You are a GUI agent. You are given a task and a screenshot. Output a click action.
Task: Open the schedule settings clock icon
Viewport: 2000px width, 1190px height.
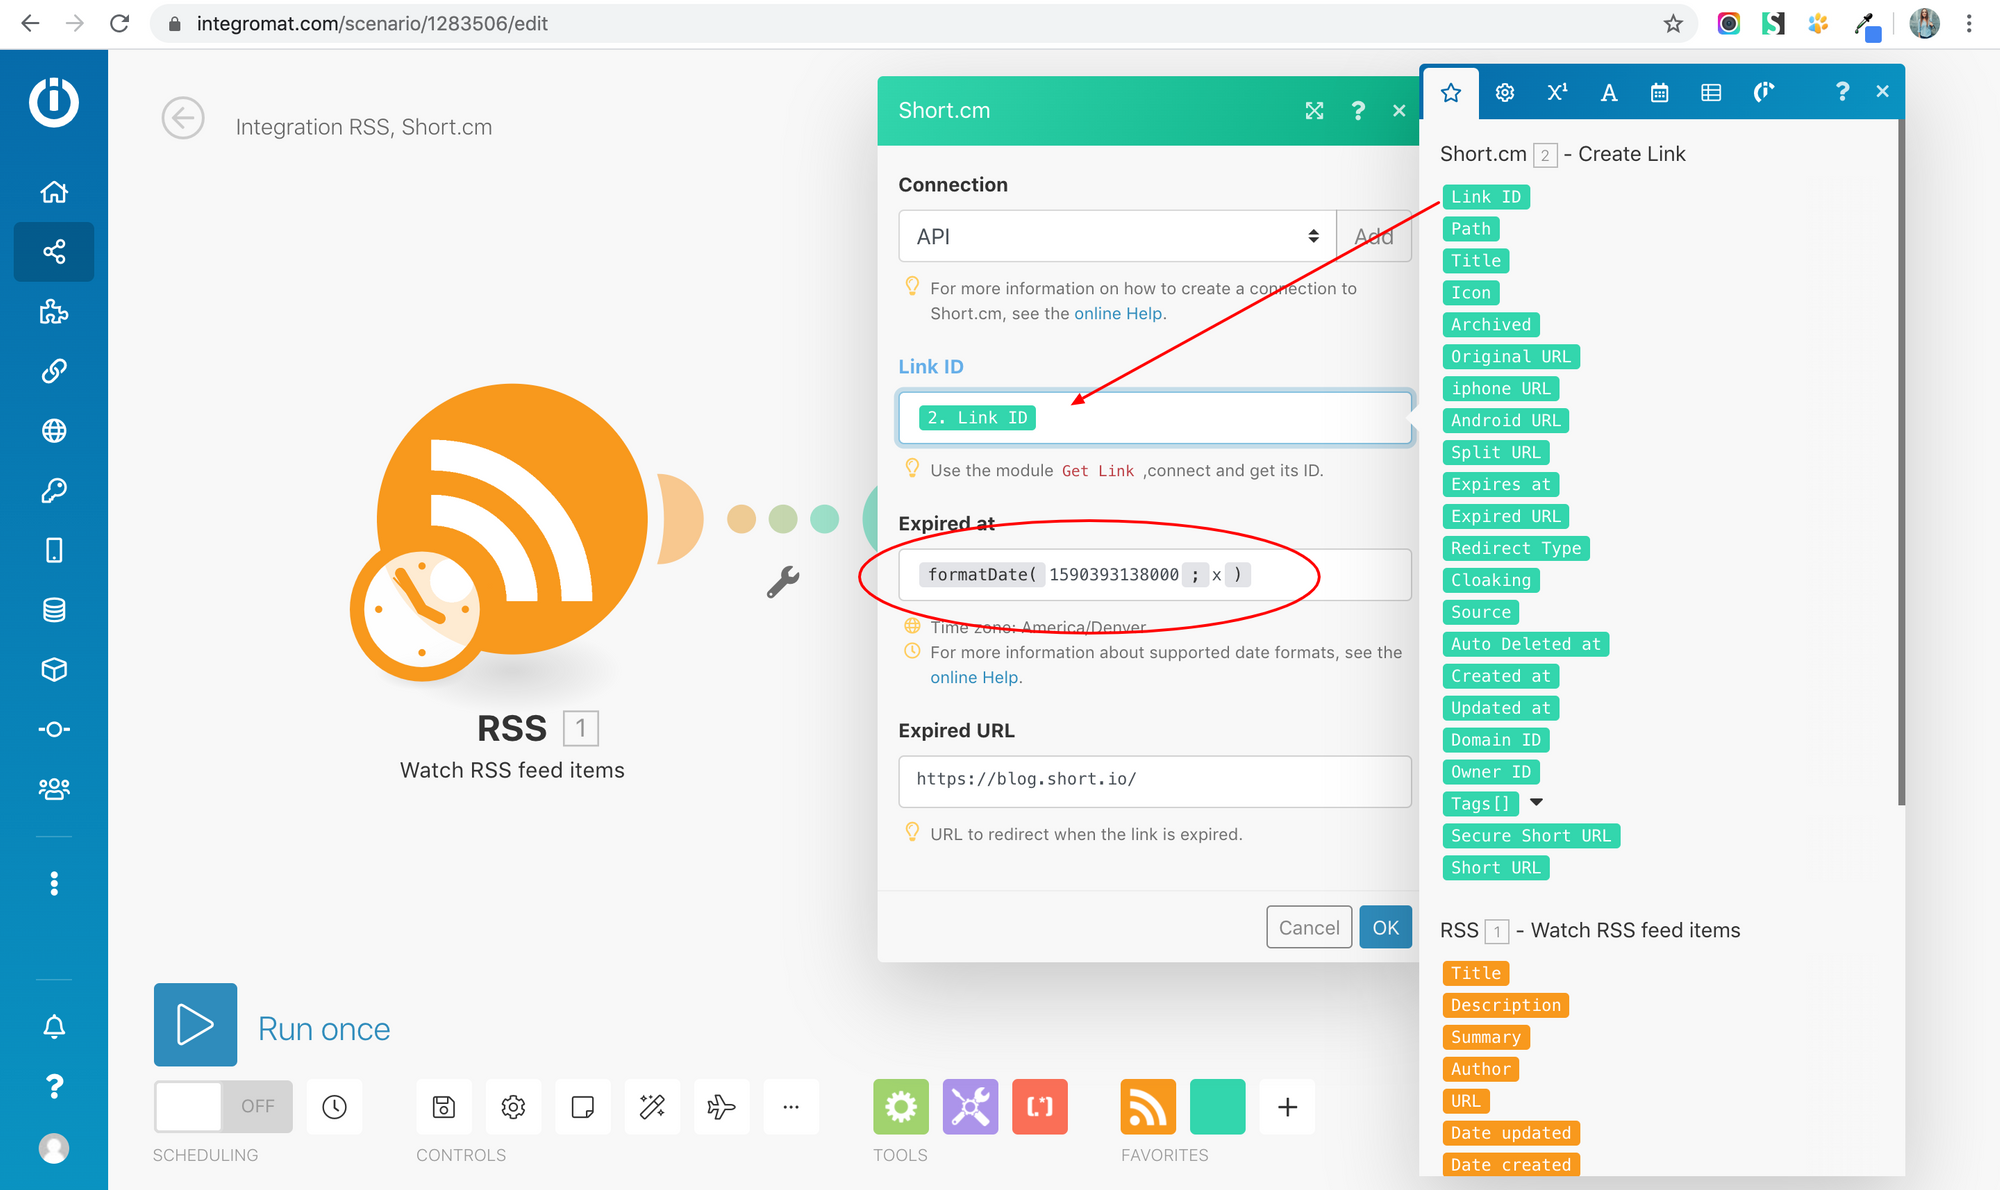(x=334, y=1106)
